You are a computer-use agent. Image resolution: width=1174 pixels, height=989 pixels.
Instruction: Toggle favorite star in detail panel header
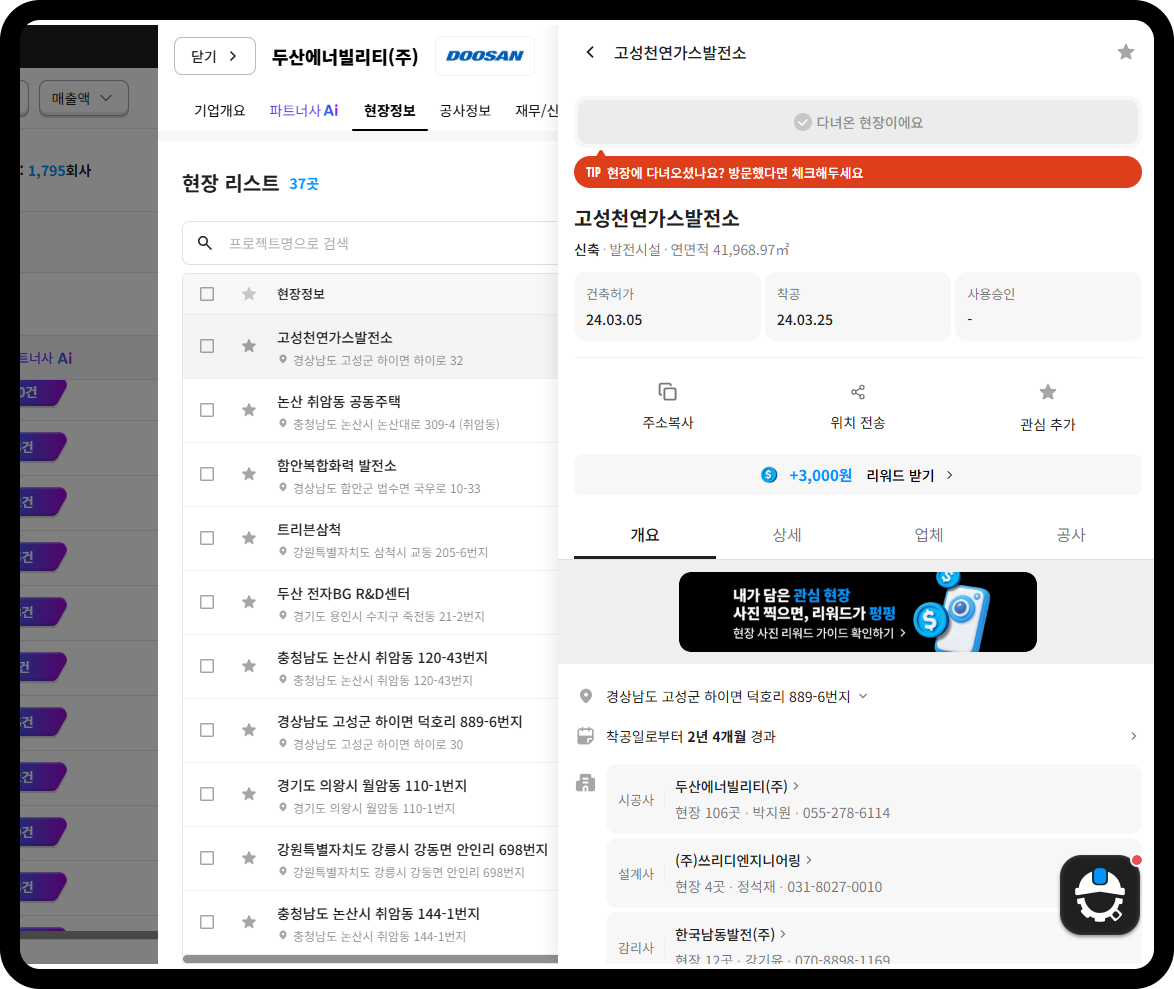click(x=1125, y=52)
